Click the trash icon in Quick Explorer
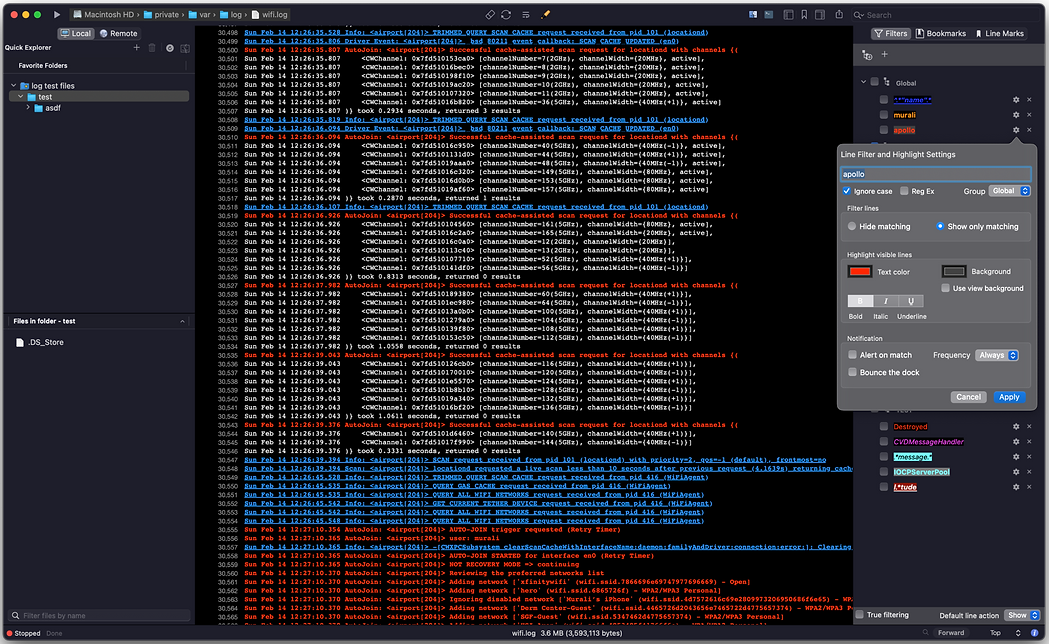Image resolution: width=1049 pixels, height=644 pixels. (x=152, y=47)
